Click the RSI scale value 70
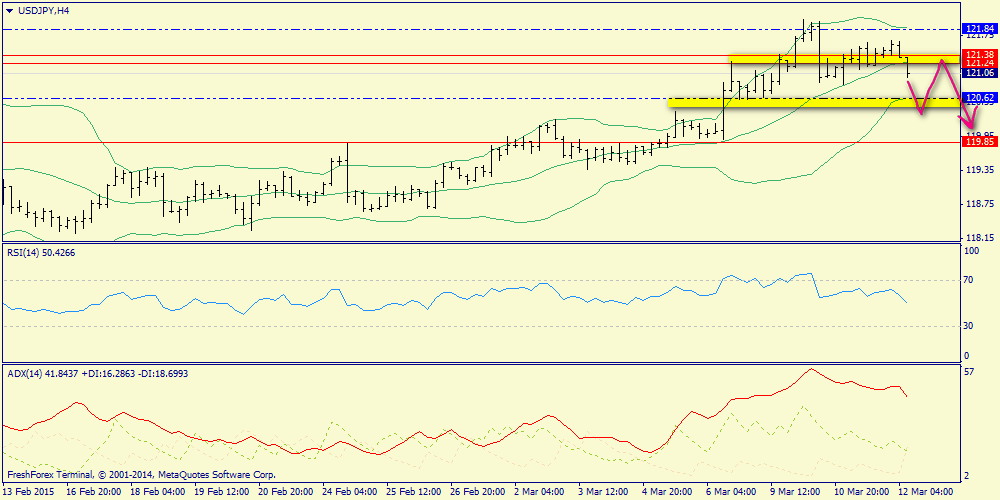 [x=970, y=280]
